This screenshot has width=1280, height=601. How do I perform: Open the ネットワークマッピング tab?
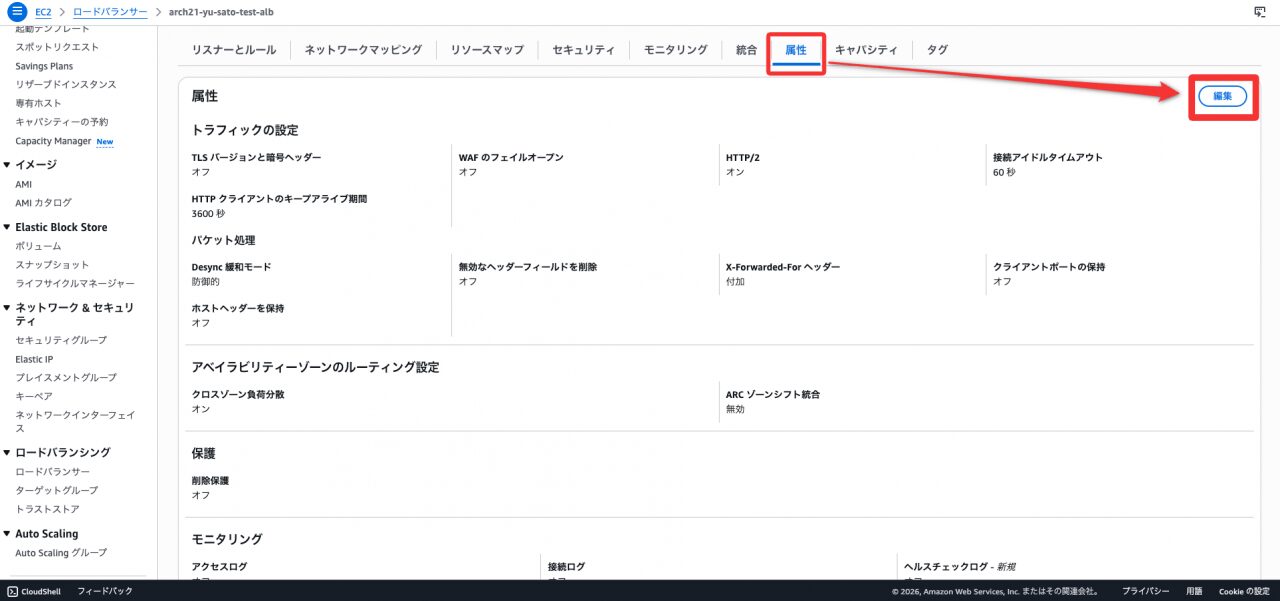tap(363, 50)
